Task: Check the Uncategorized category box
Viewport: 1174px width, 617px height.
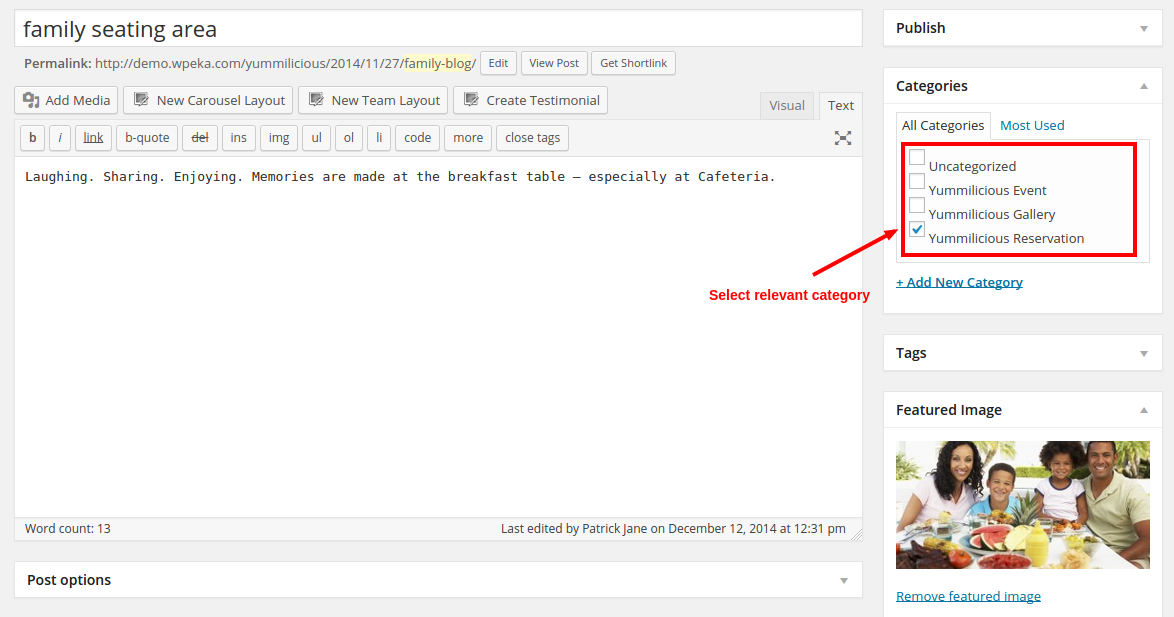Action: [x=917, y=158]
